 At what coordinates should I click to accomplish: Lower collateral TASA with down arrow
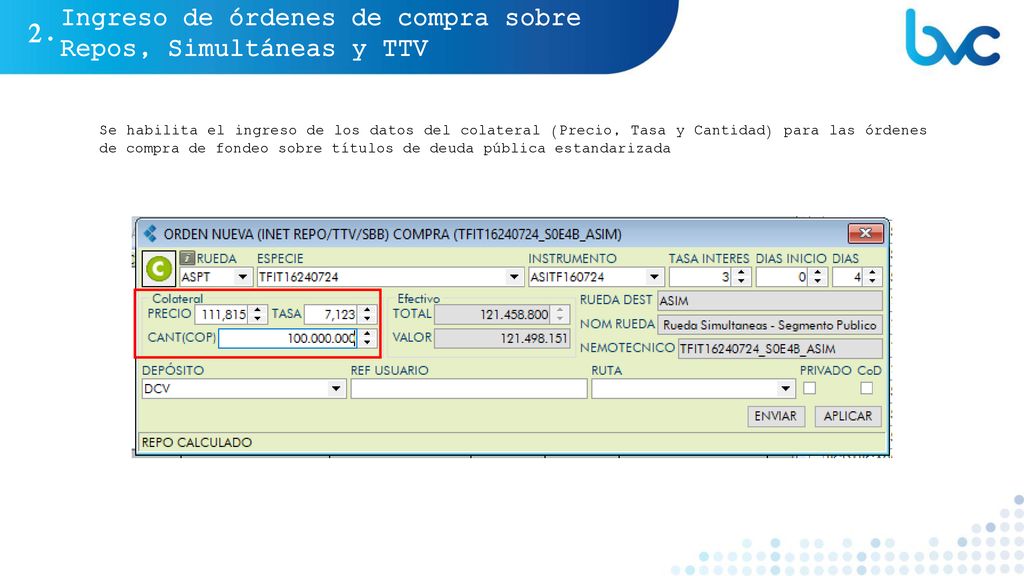[x=368, y=319]
